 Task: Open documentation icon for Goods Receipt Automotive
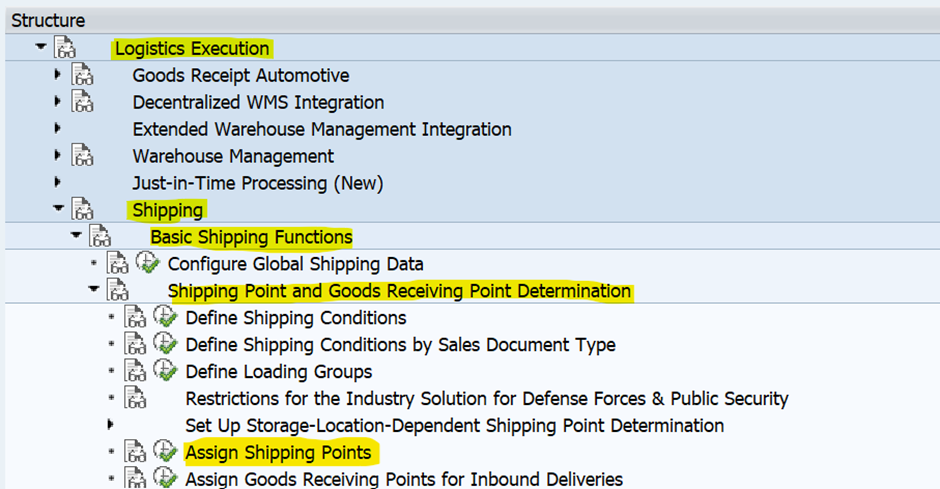click(x=83, y=74)
